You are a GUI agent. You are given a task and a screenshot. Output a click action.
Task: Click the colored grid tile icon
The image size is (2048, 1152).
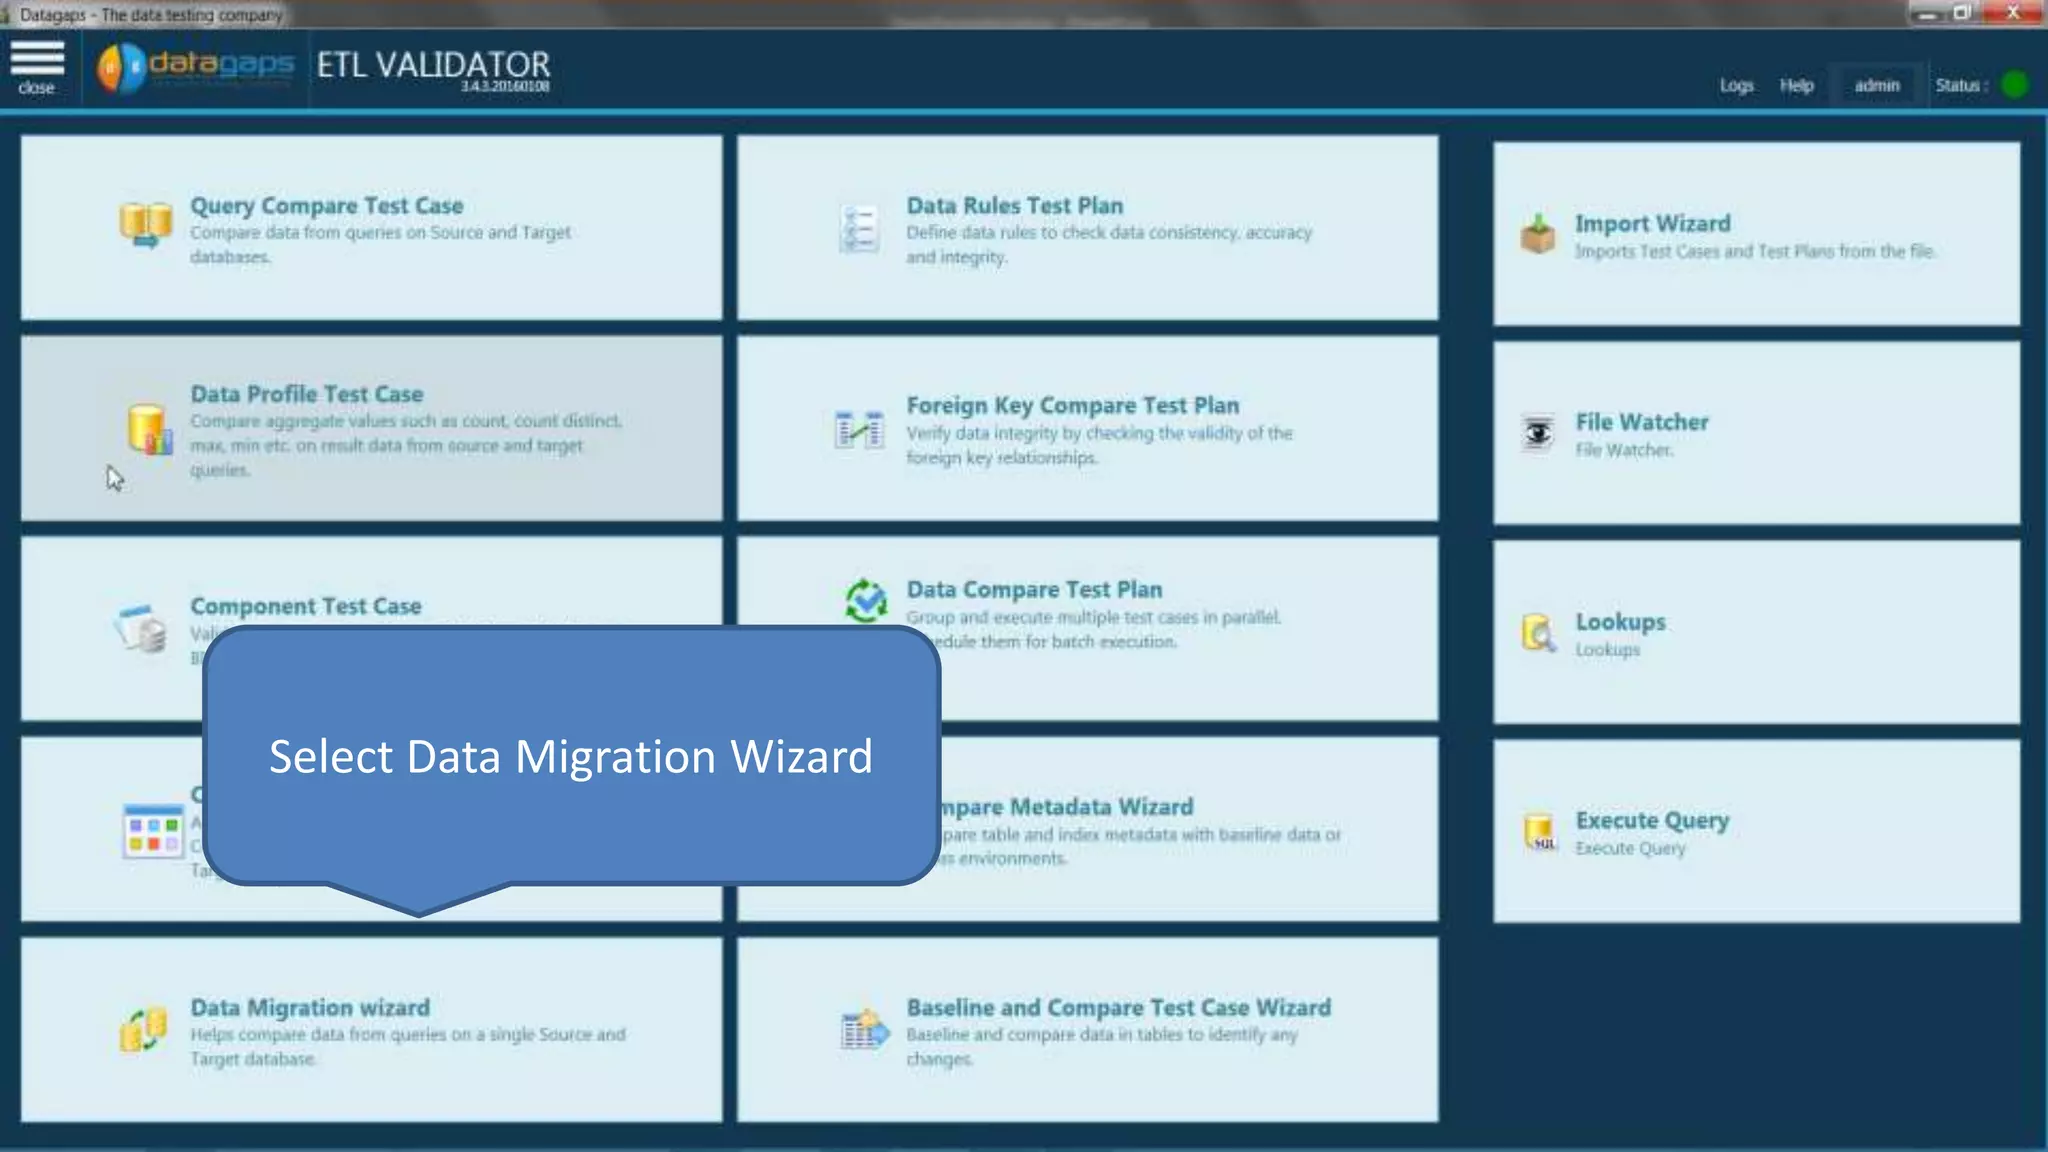click(153, 832)
